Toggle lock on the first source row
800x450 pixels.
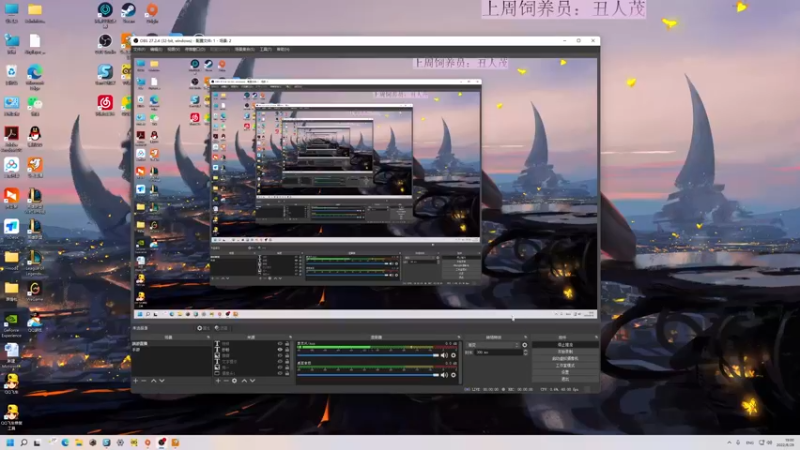click(x=287, y=343)
